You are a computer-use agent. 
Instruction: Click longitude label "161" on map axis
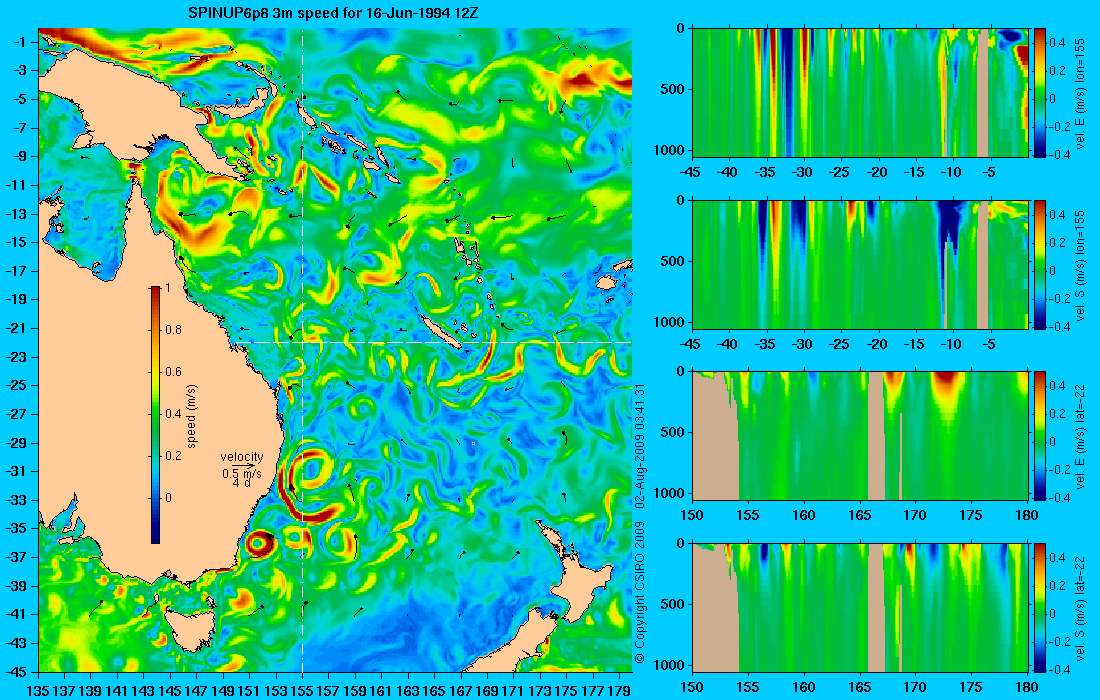(x=382, y=690)
